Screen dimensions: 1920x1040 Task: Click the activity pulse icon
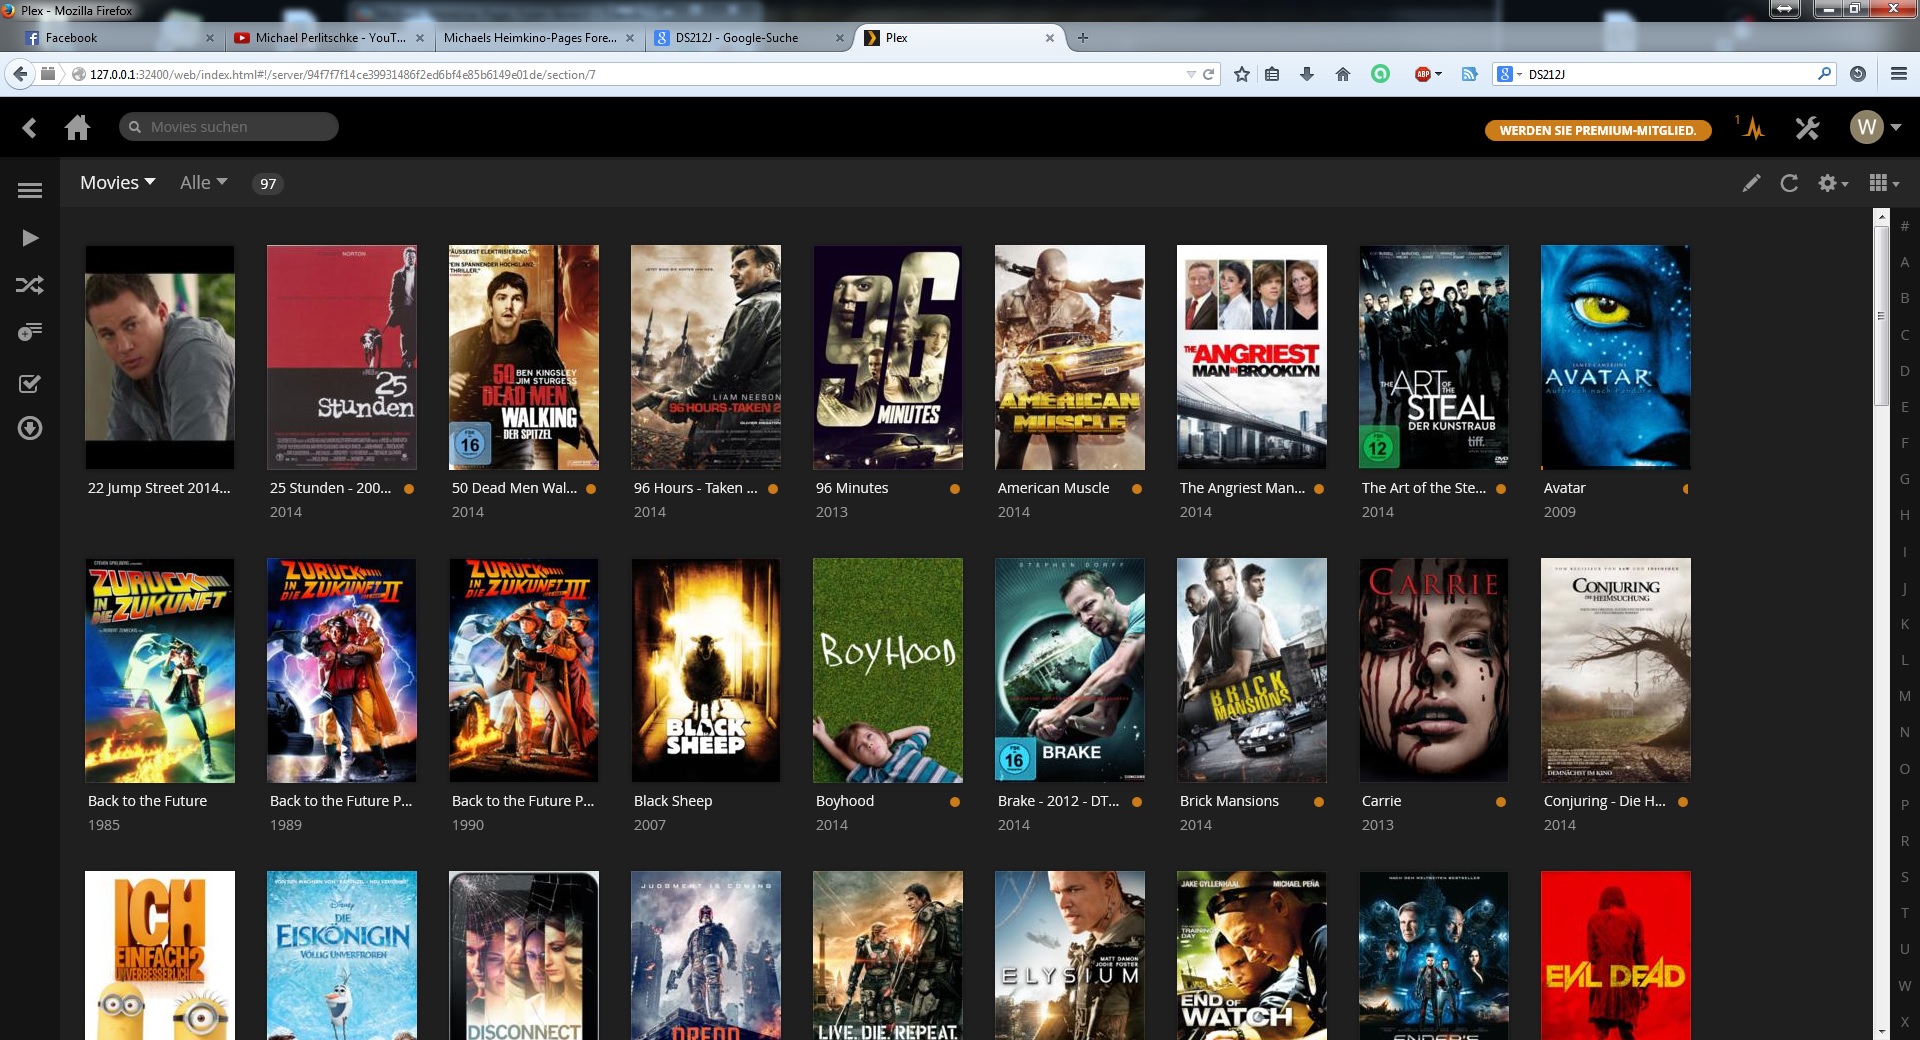coord(1753,128)
